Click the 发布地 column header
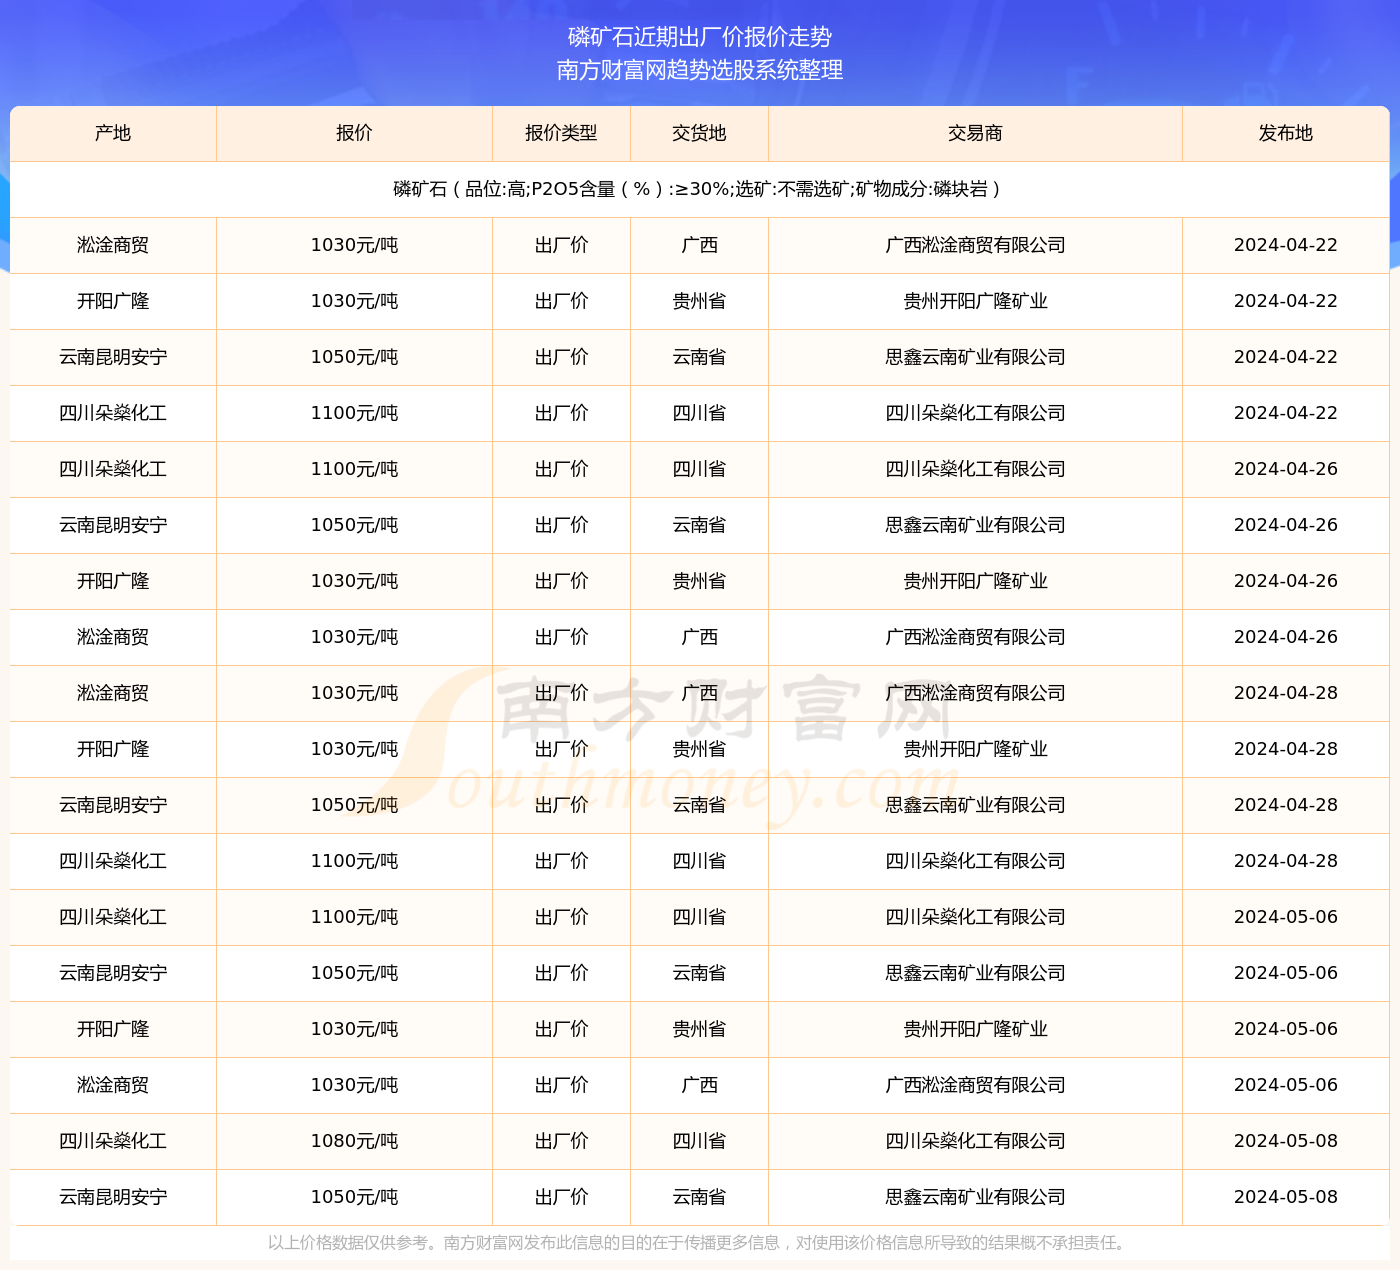 1286,133
